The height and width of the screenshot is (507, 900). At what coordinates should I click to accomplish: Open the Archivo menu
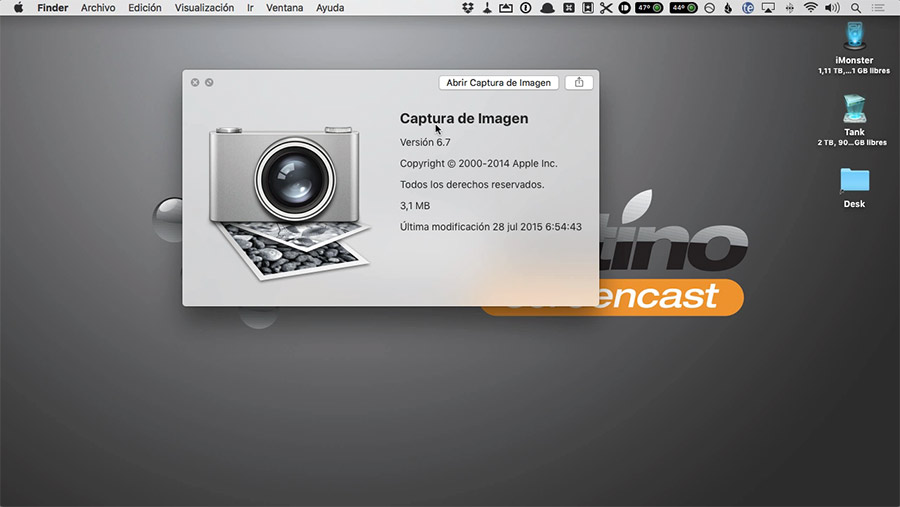(98, 8)
